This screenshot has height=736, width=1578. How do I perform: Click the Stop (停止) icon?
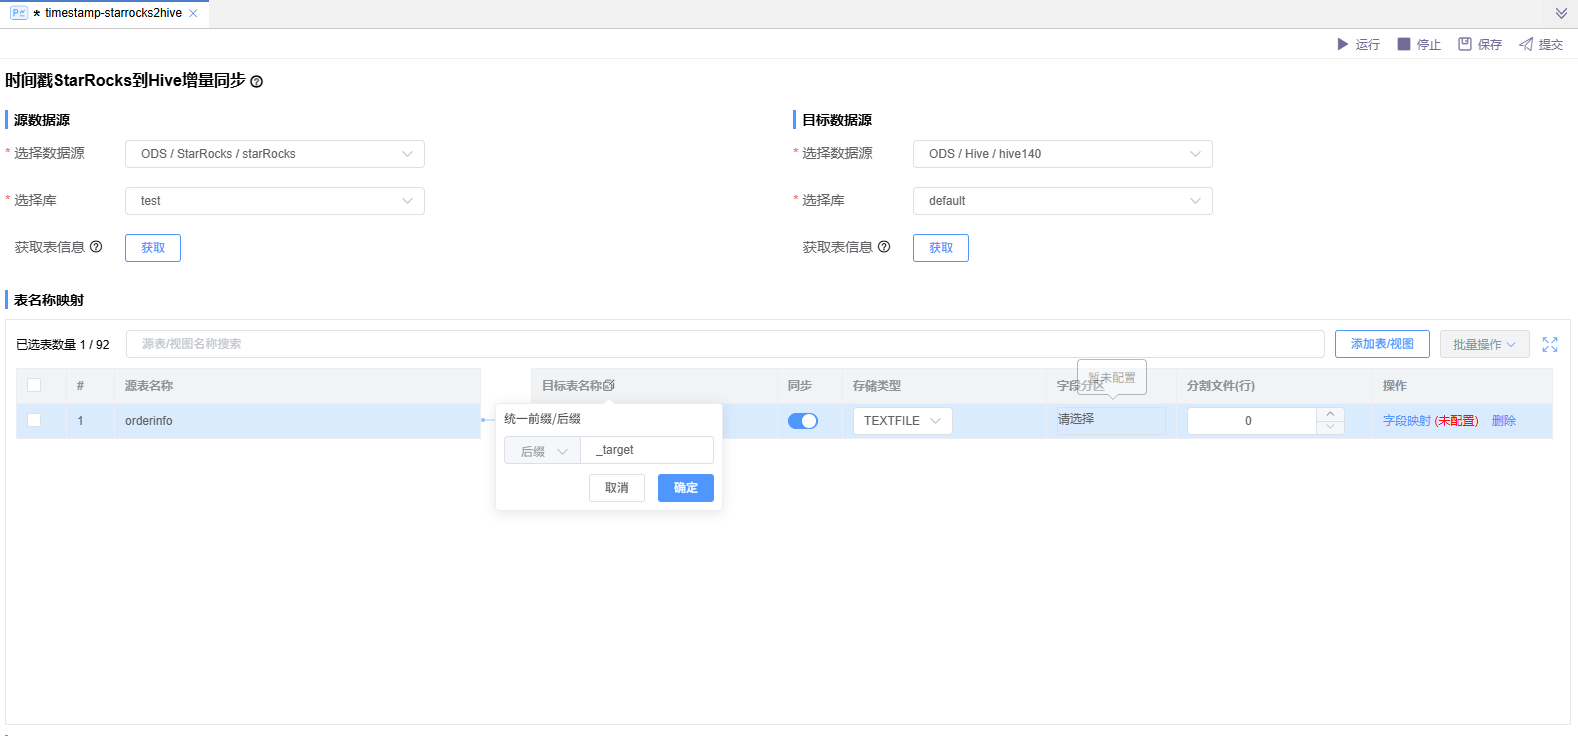point(1404,44)
